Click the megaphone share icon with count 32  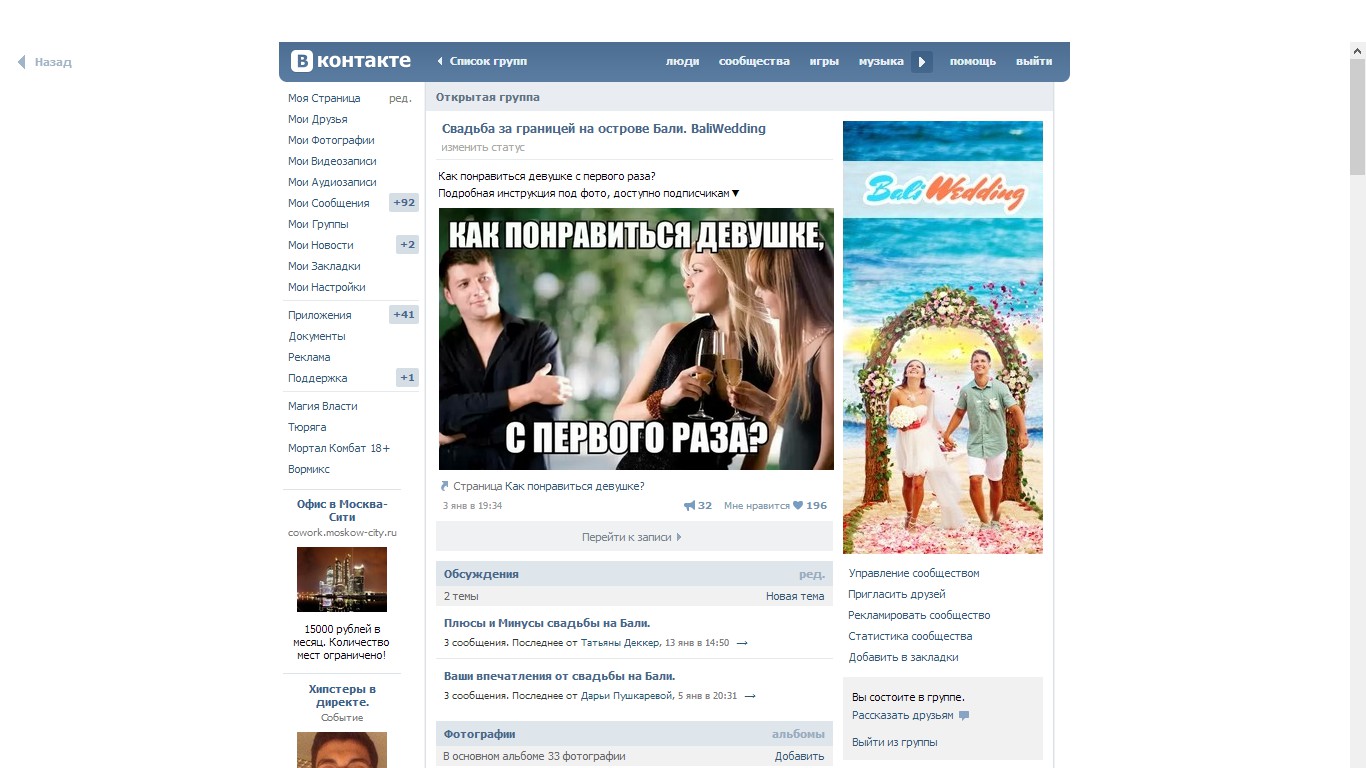(x=689, y=506)
